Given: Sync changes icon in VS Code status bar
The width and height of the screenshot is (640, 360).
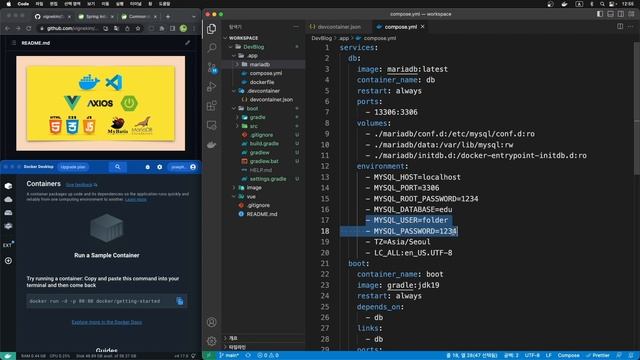Looking at the screenshot, I should [x=248, y=356].
